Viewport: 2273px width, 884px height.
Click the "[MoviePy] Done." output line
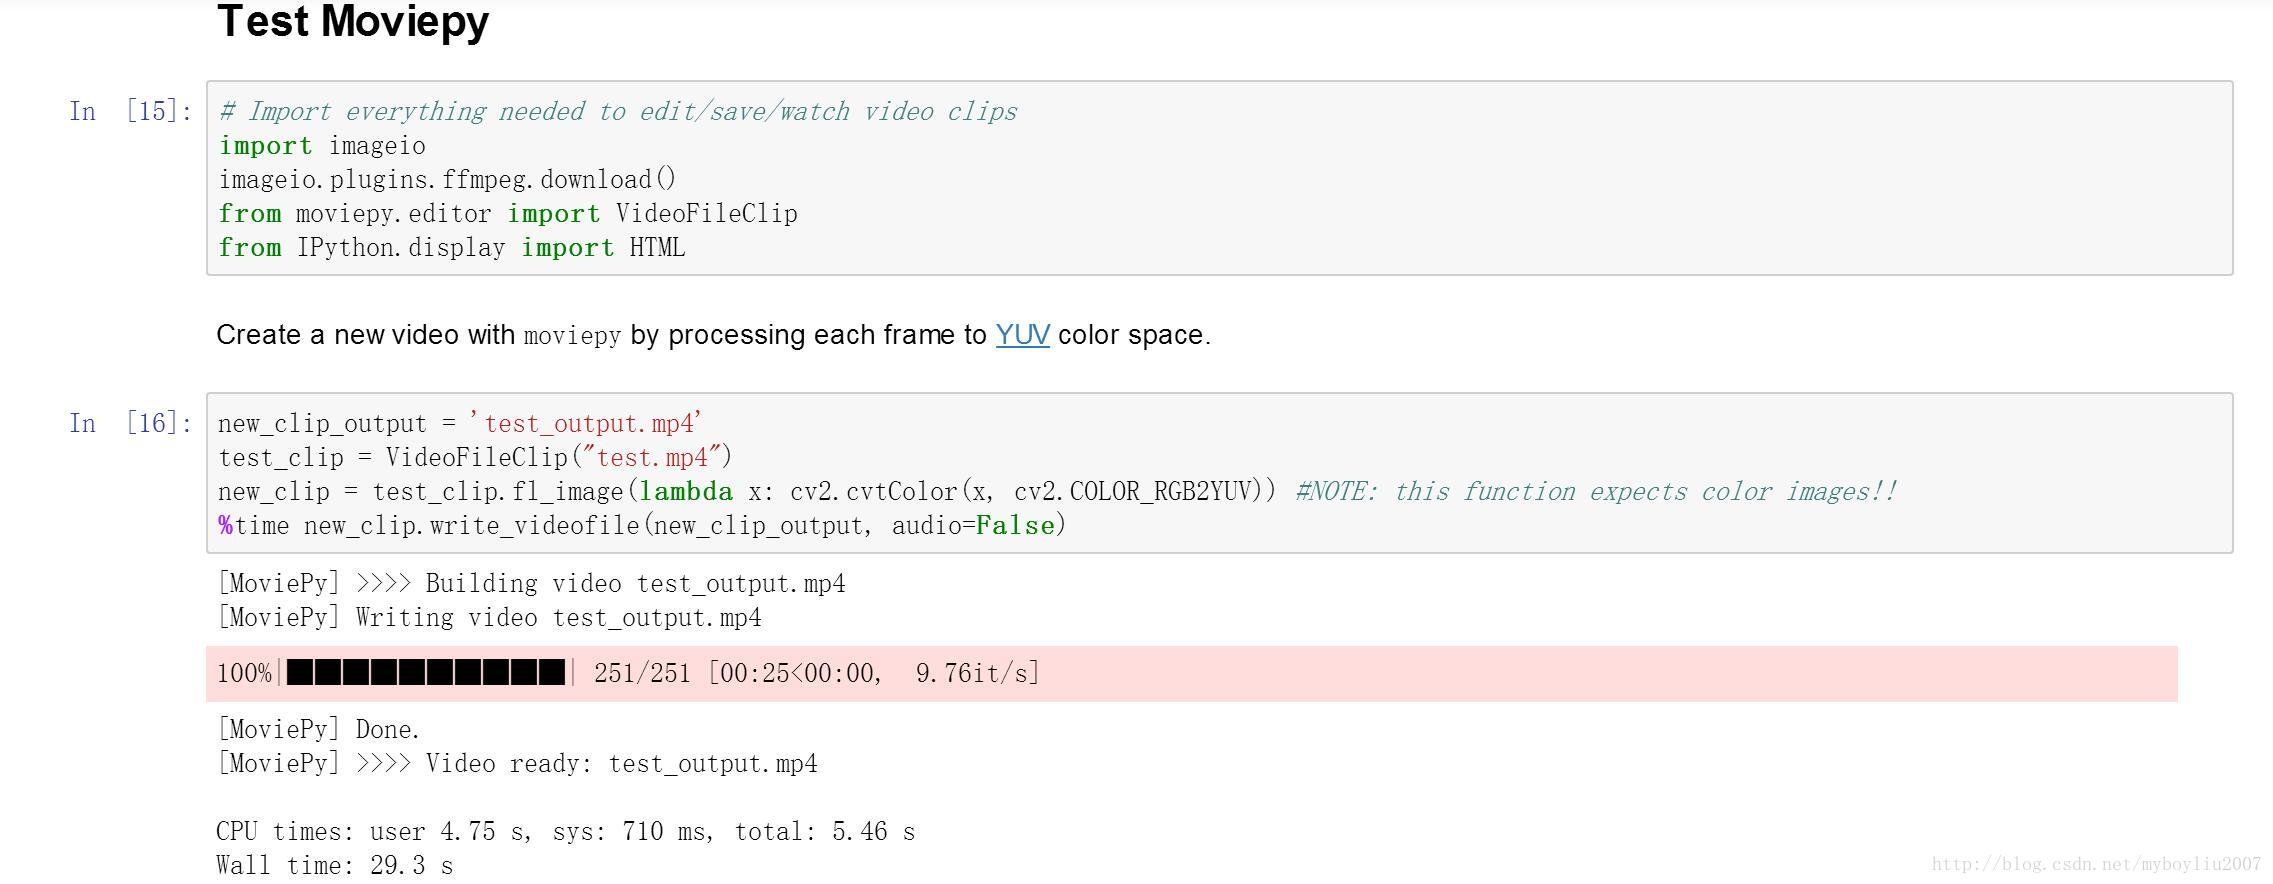[x=318, y=730]
